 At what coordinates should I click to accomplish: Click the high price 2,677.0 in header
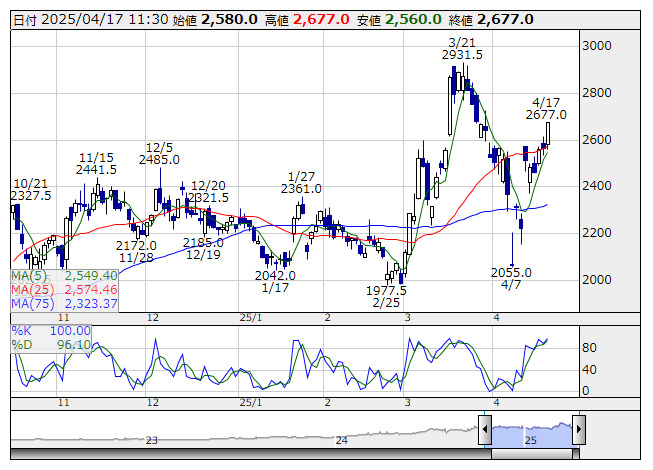(321, 20)
